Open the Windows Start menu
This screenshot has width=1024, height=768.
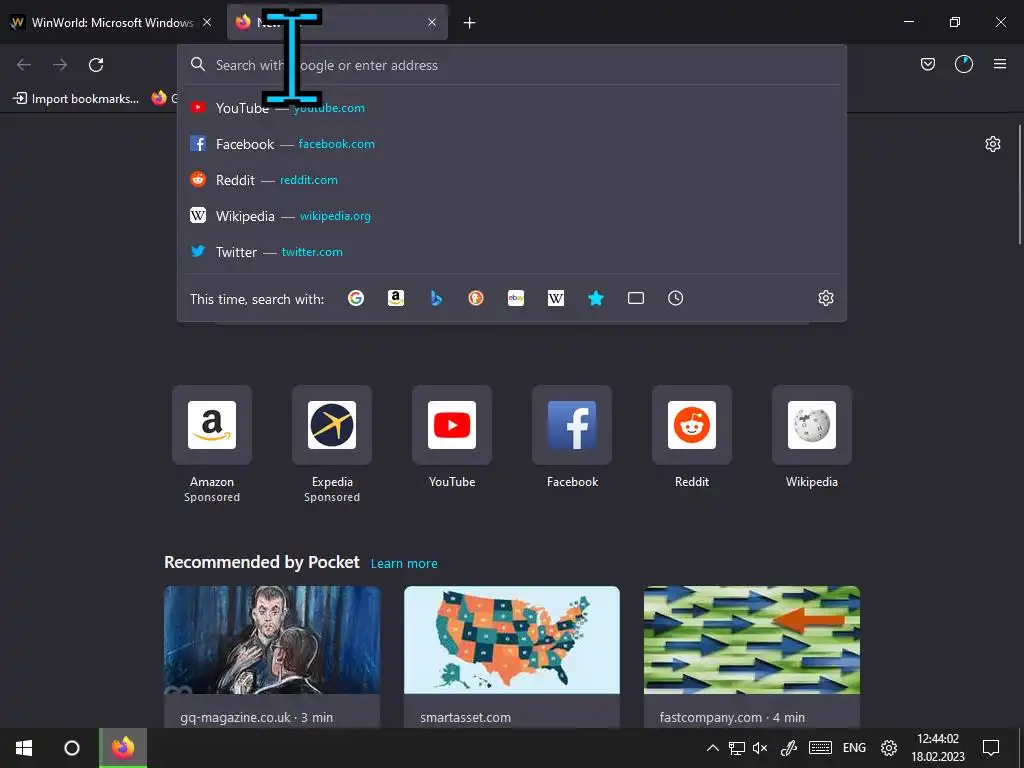24,748
